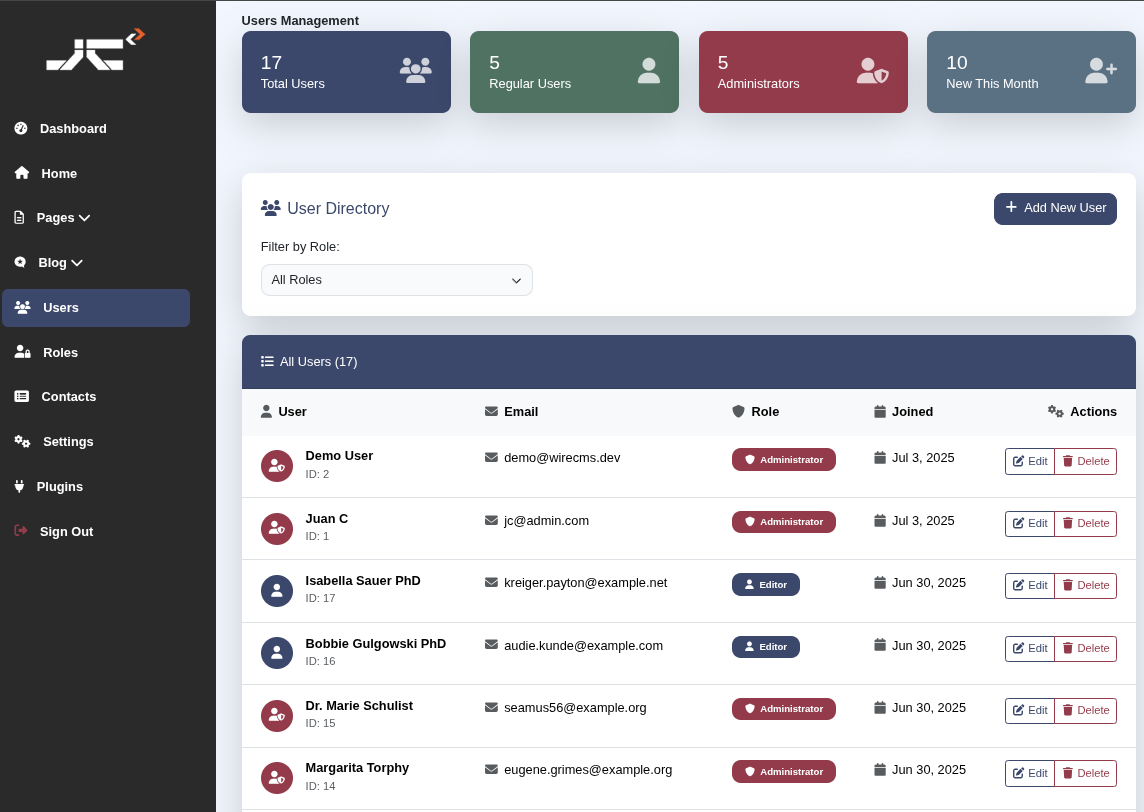Click the Regular Users stat card

574,71
